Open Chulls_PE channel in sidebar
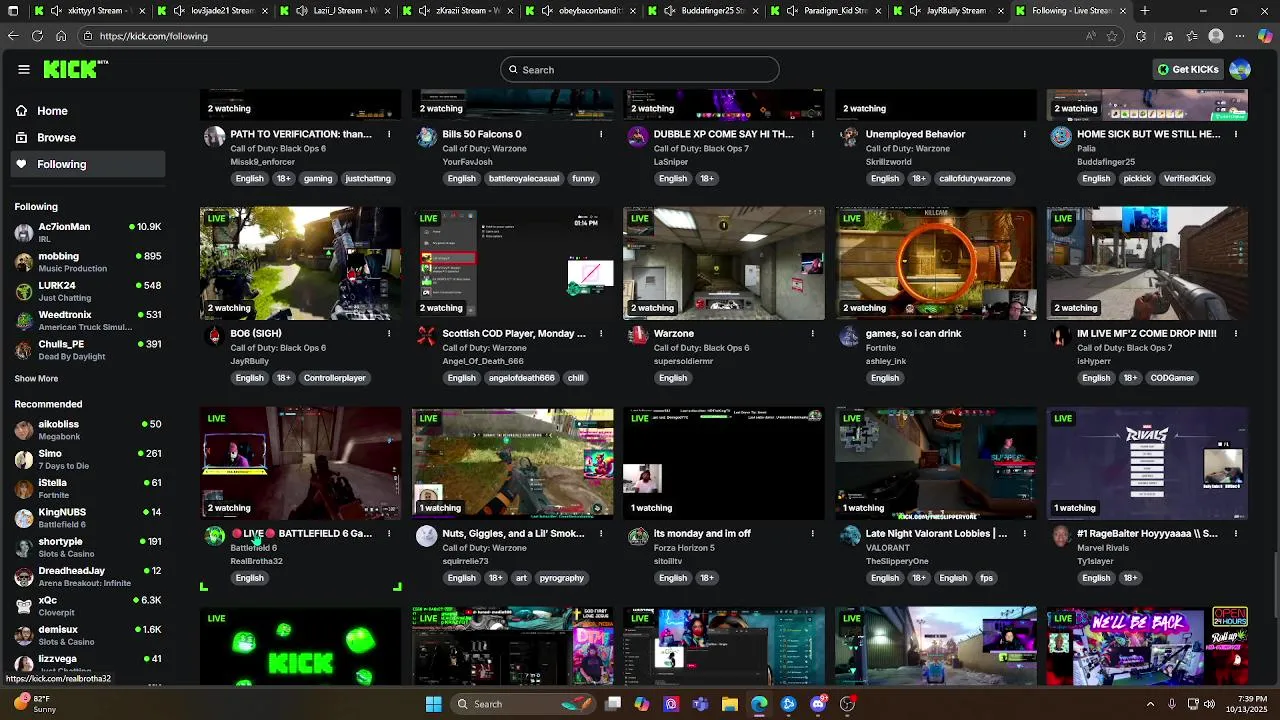This screenshot has height=720, width=1280. (x=87, y=350)
